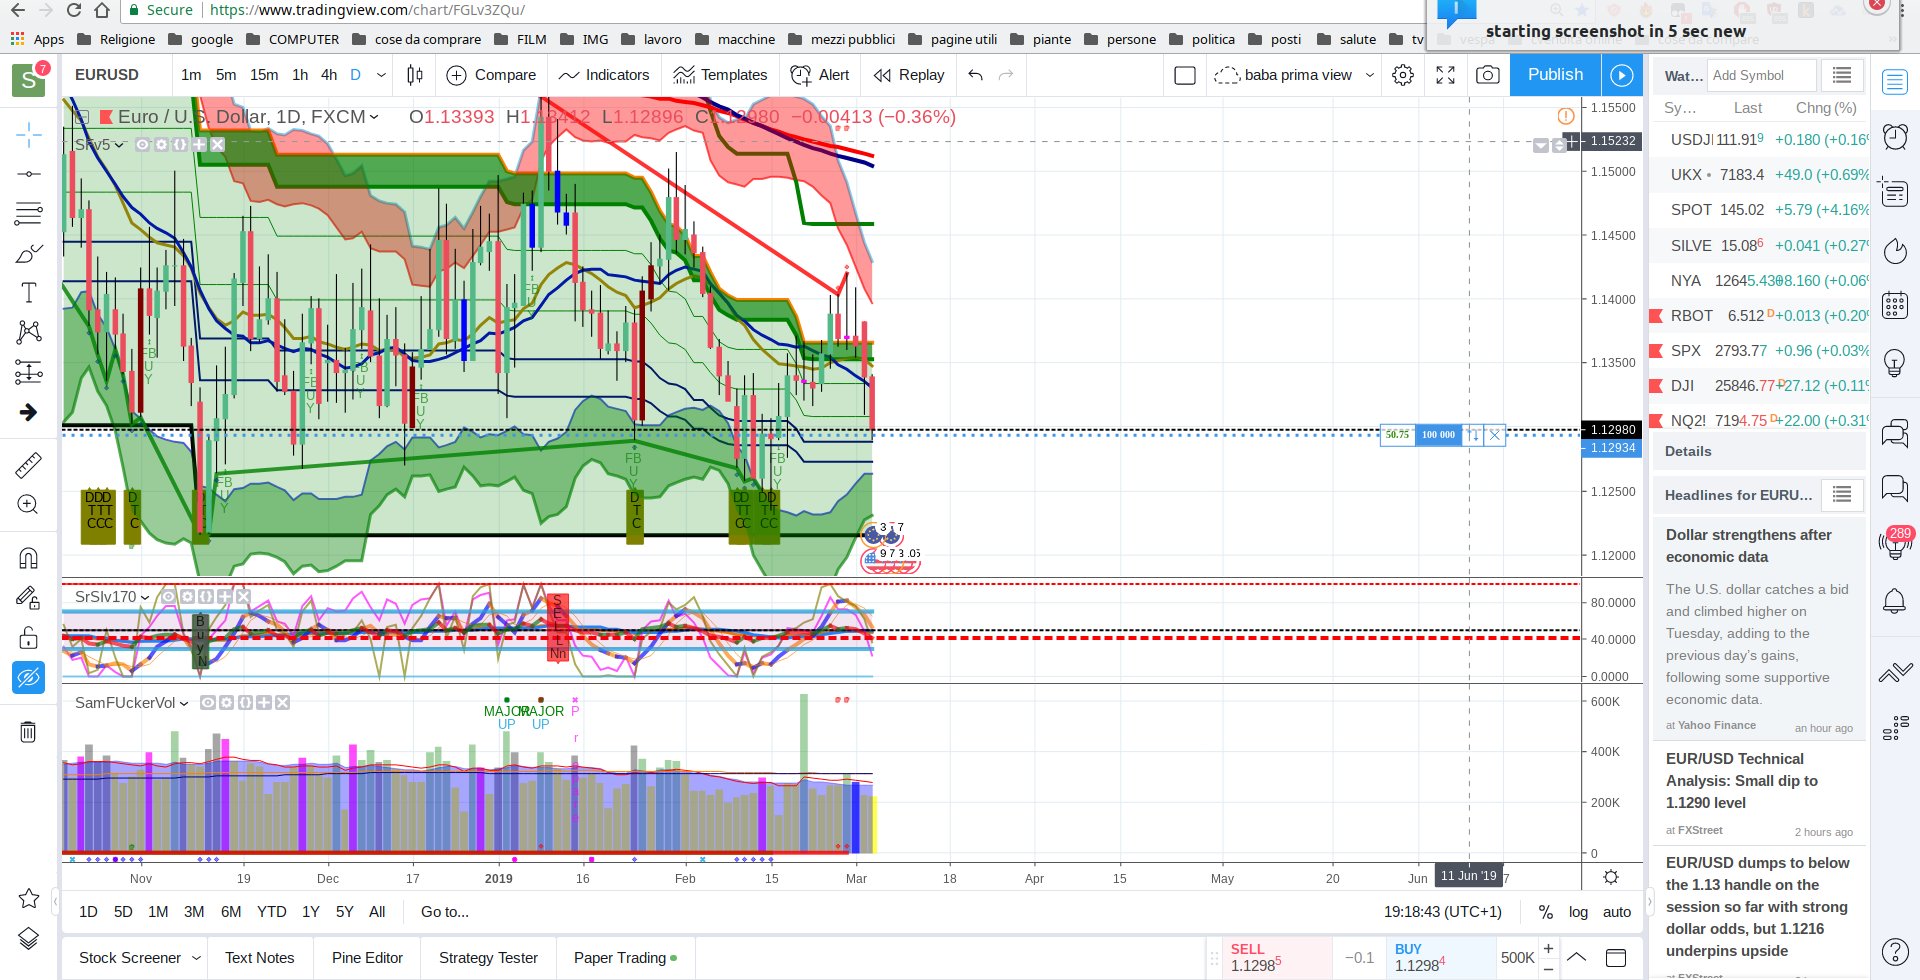This screenshot has height=980, width=1920.
Task: Open the ideas lightbulb panel
Action: (1895, 362)
